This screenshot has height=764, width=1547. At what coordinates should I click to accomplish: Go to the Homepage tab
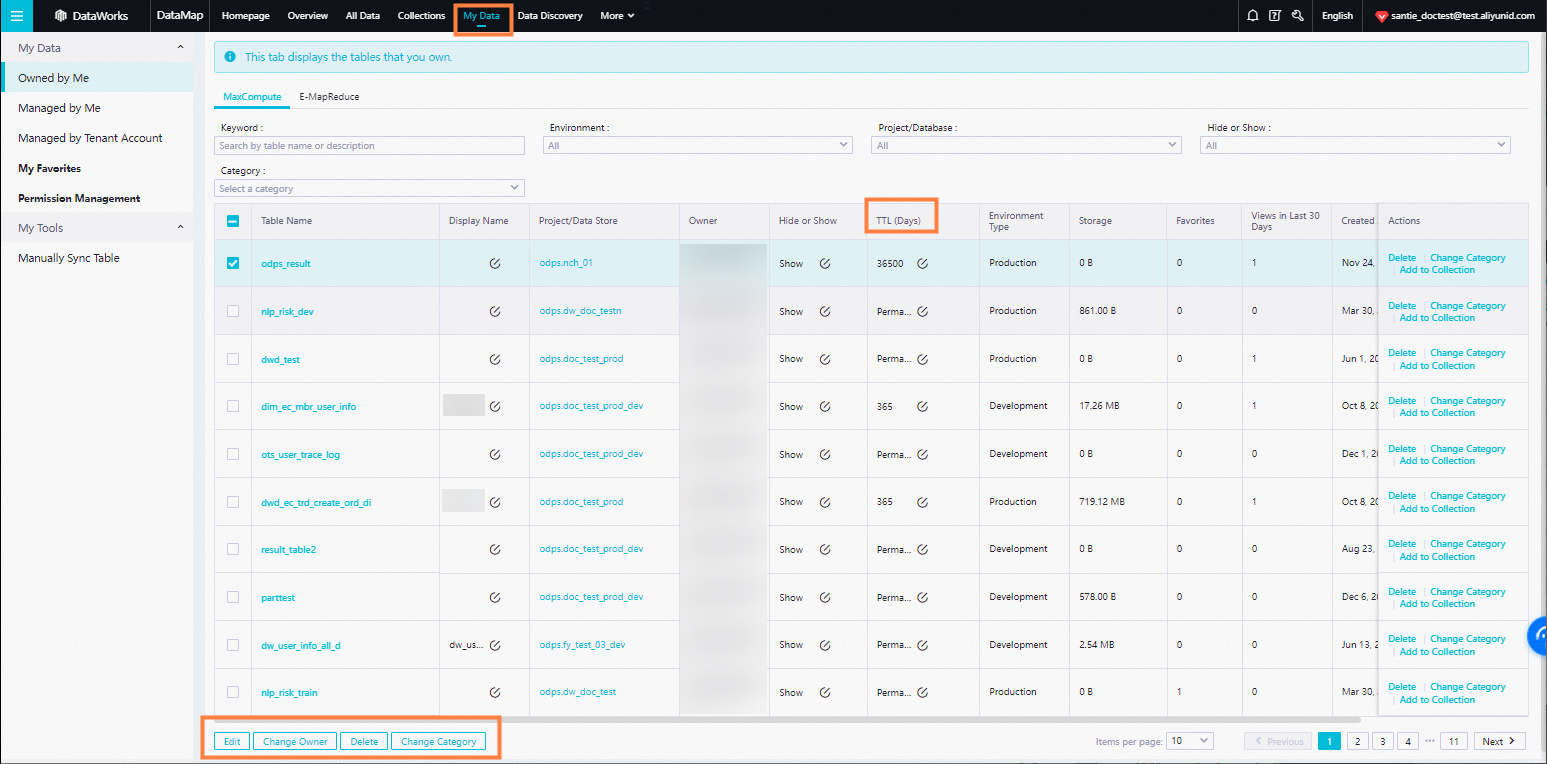246,16
